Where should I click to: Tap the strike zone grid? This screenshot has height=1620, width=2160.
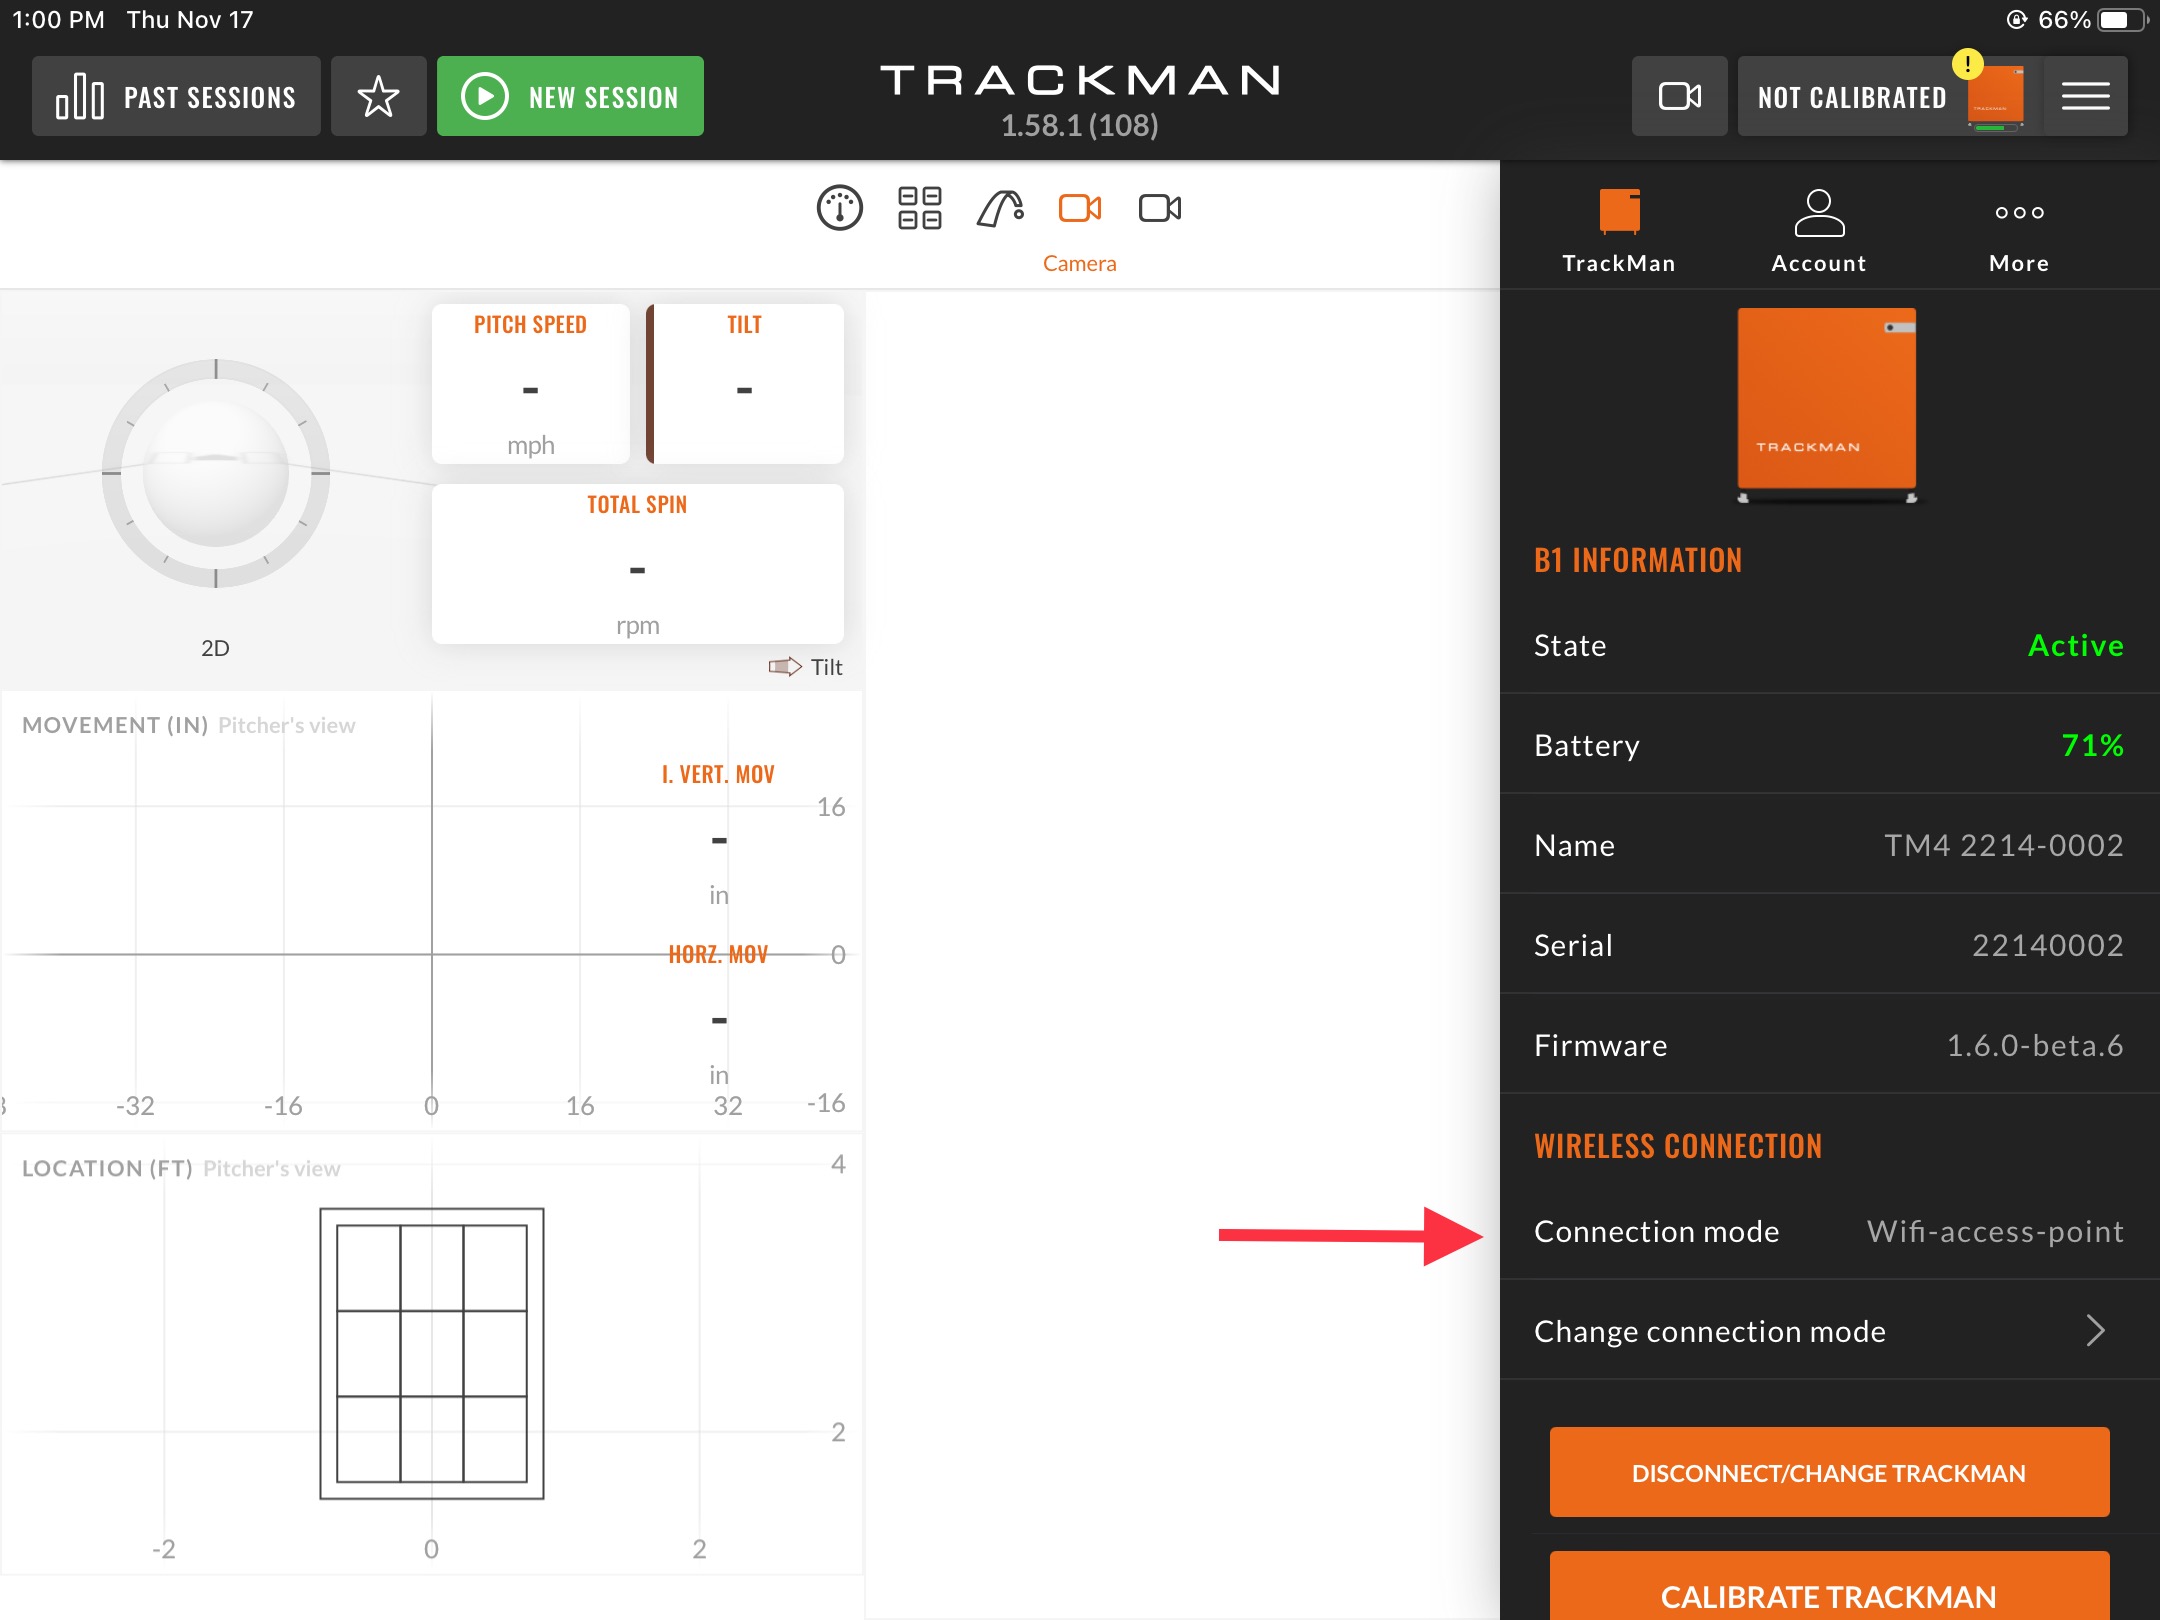(431, 1353)
